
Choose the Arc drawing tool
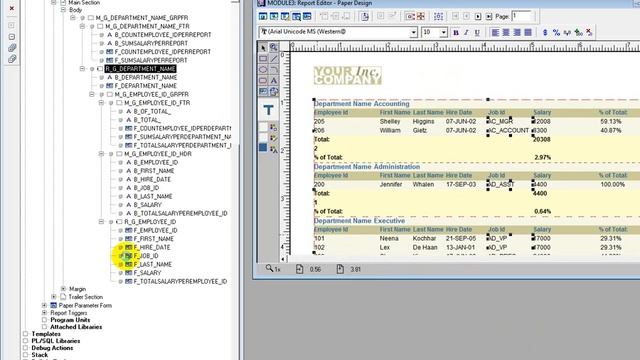click(273, 69)
